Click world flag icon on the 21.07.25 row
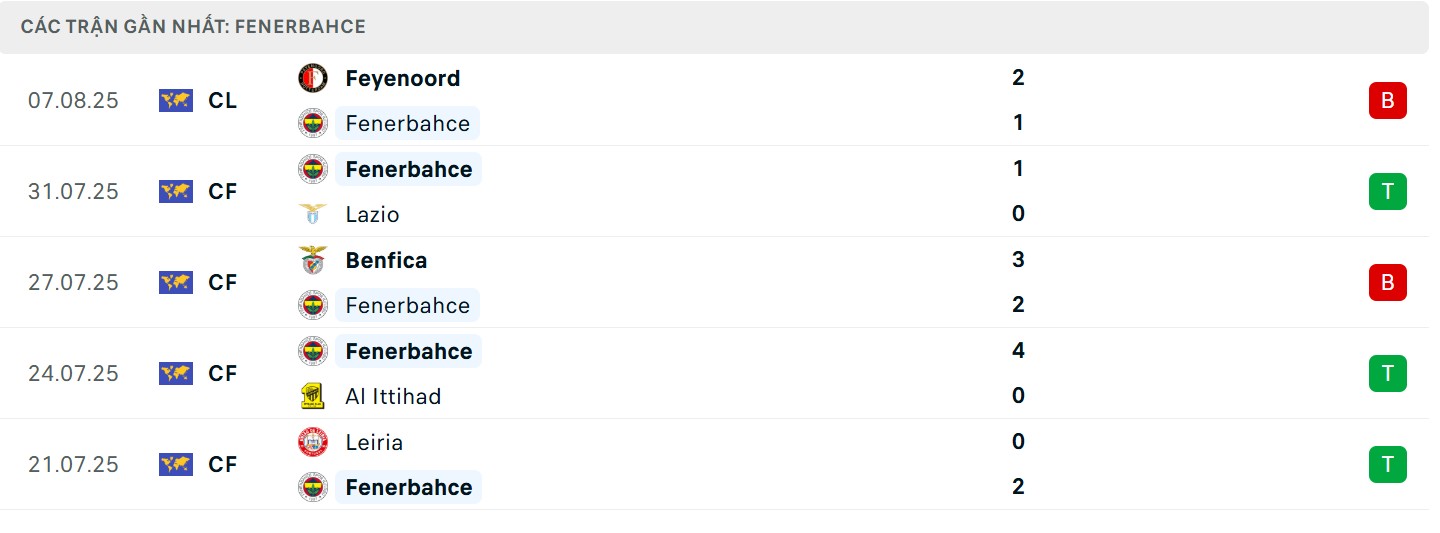Screen dimensions: 1440x533 (x=176, y=464)
